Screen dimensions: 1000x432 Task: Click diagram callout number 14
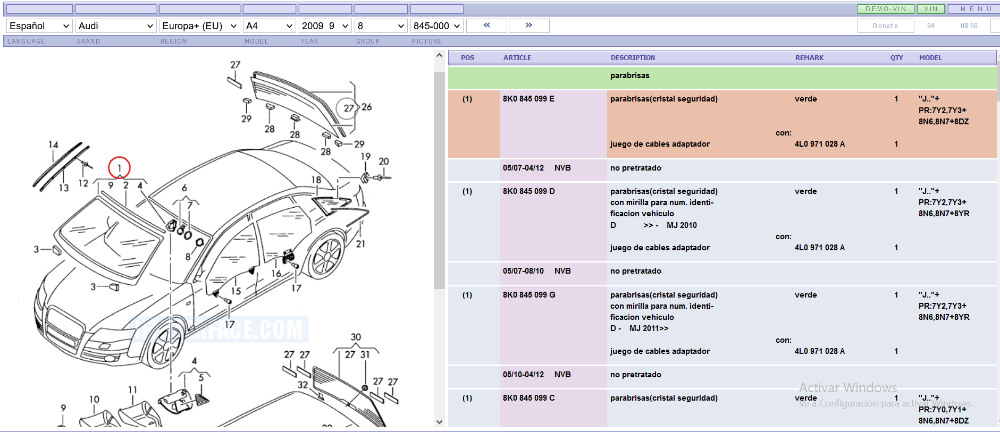tap(53, 145)
